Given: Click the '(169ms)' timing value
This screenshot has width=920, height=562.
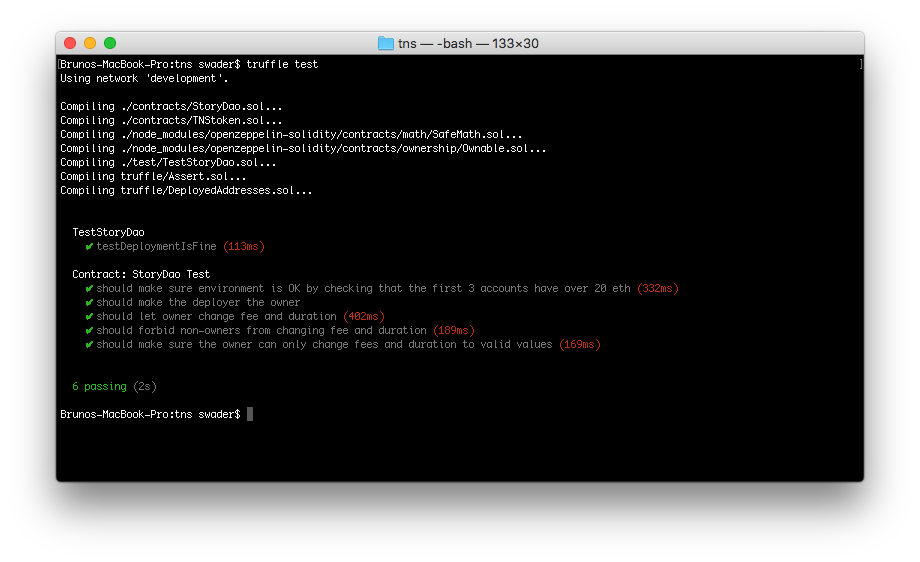Looking at the screenshot, I should pos(580,344).
